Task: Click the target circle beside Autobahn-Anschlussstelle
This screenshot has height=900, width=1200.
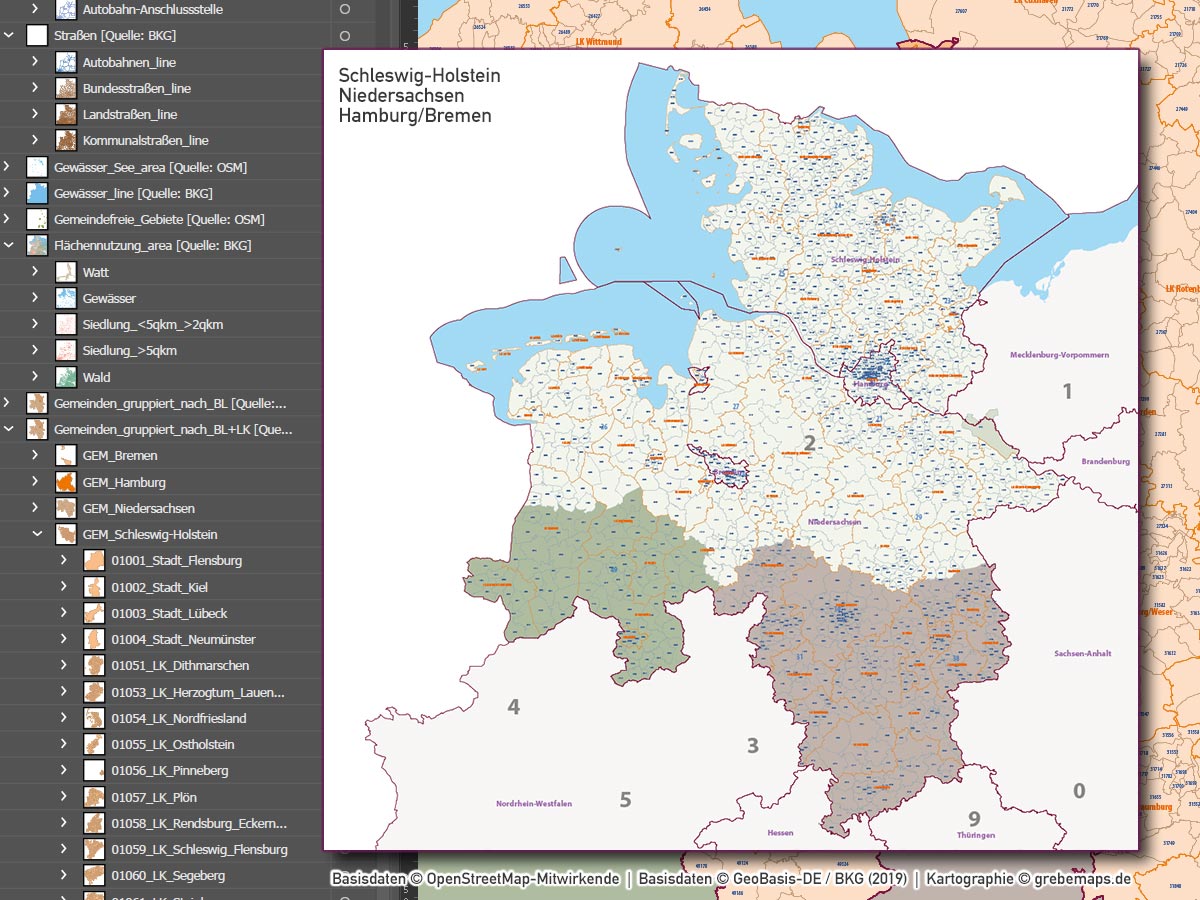Action: click(x=343, y=9)
